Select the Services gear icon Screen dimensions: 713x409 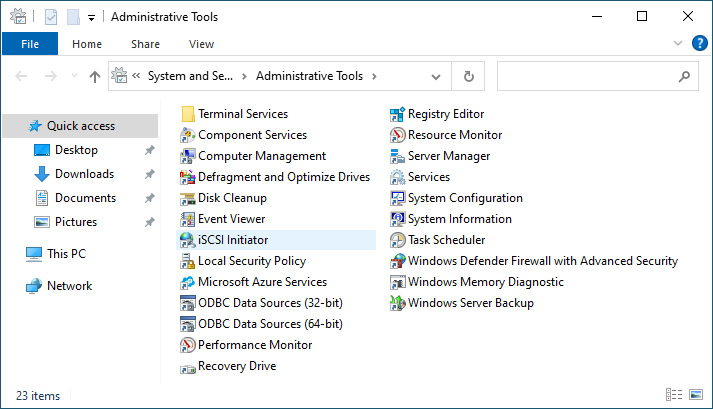pyautogui.click(x=397, y=177)
